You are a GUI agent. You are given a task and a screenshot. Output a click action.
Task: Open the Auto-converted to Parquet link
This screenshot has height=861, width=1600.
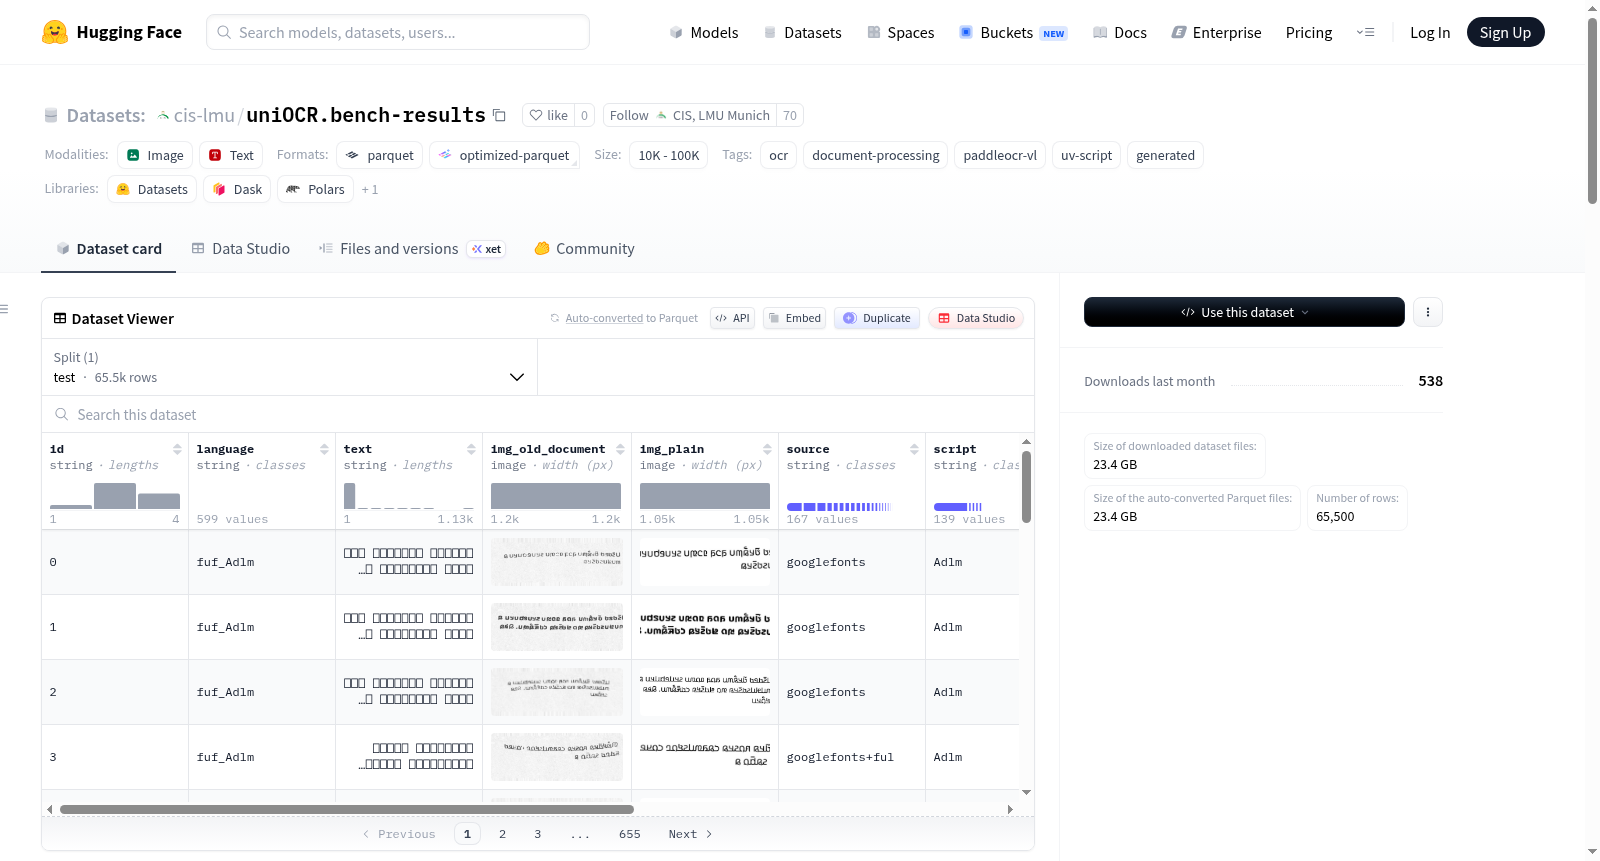604,318
